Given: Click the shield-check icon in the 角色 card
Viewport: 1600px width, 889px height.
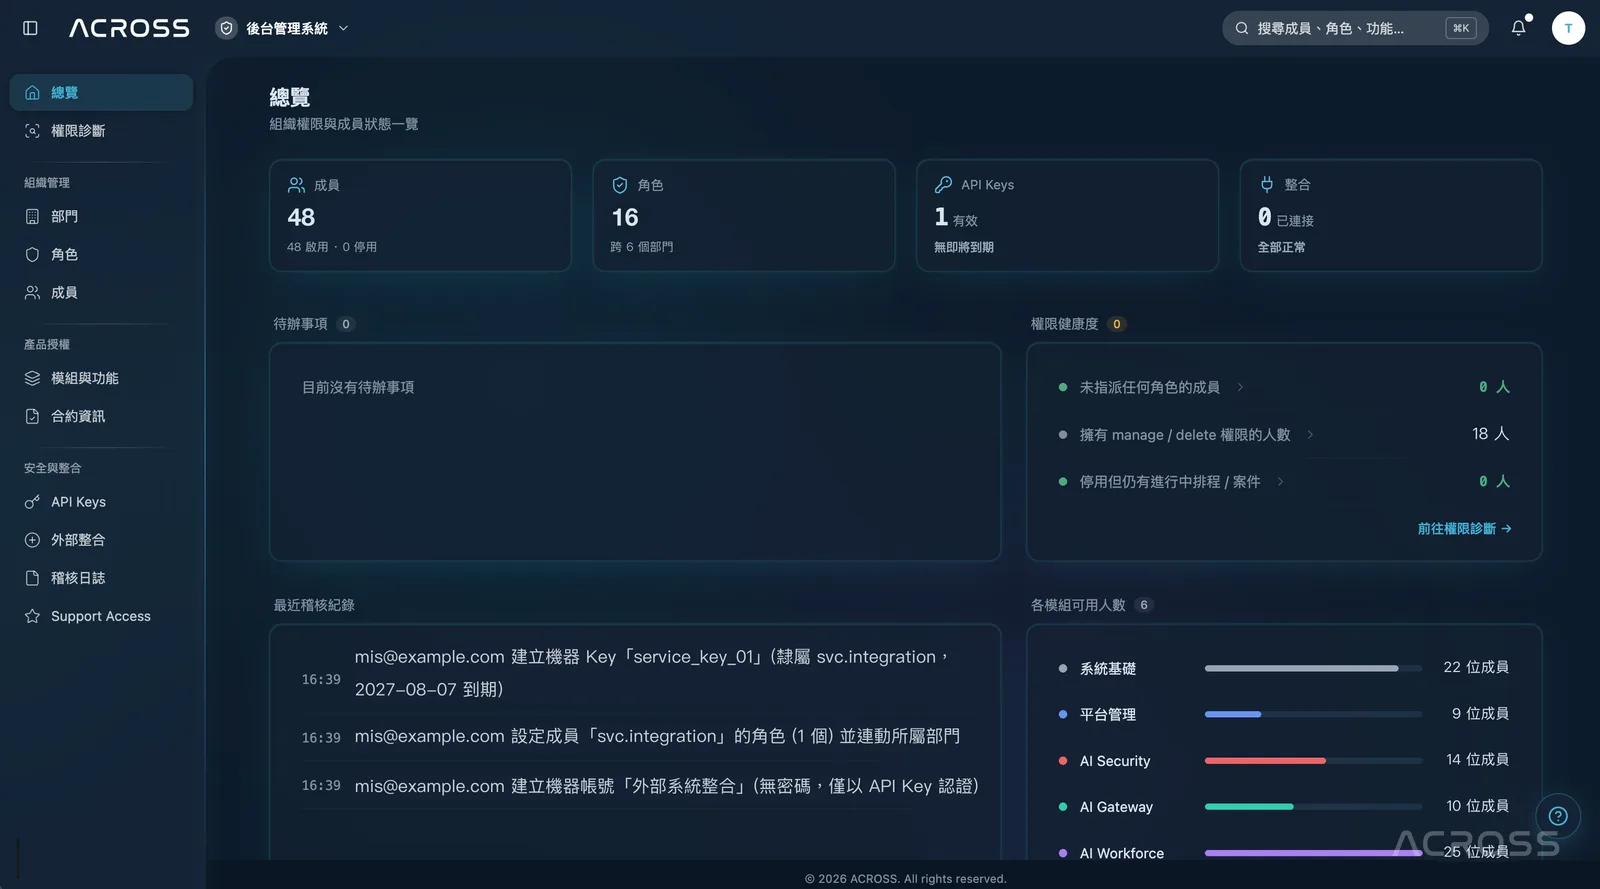Looking at the screenshot, I should (620, 185).
